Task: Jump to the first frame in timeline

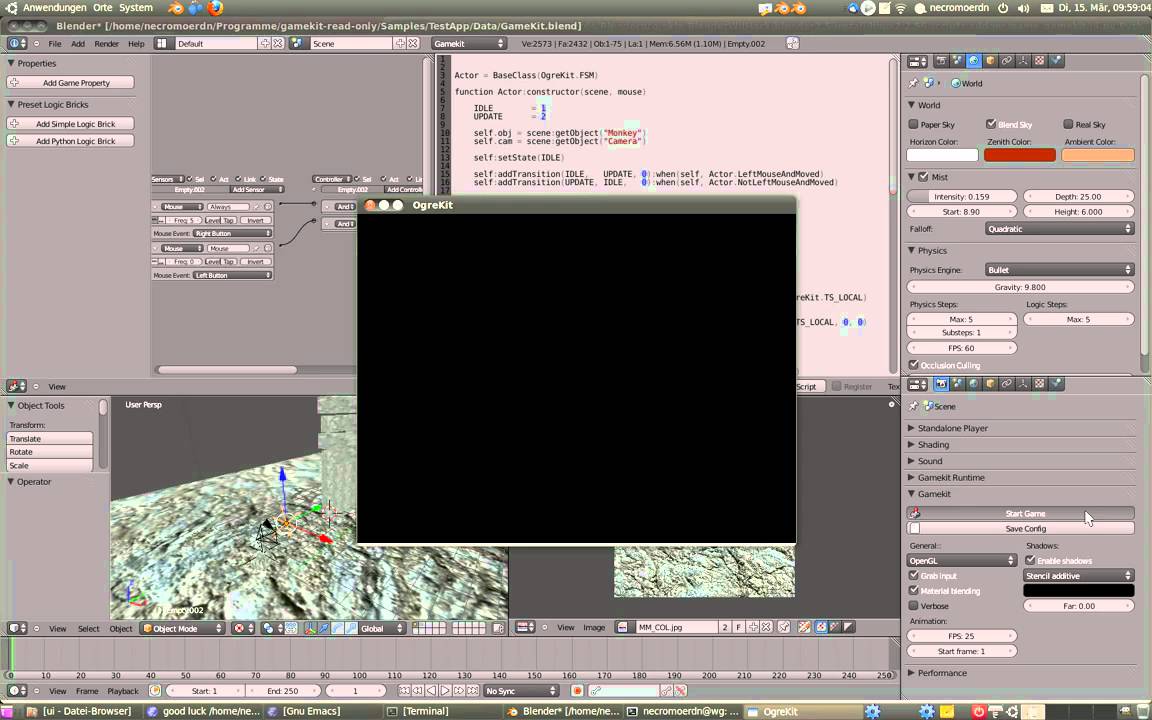Action: 404,691
